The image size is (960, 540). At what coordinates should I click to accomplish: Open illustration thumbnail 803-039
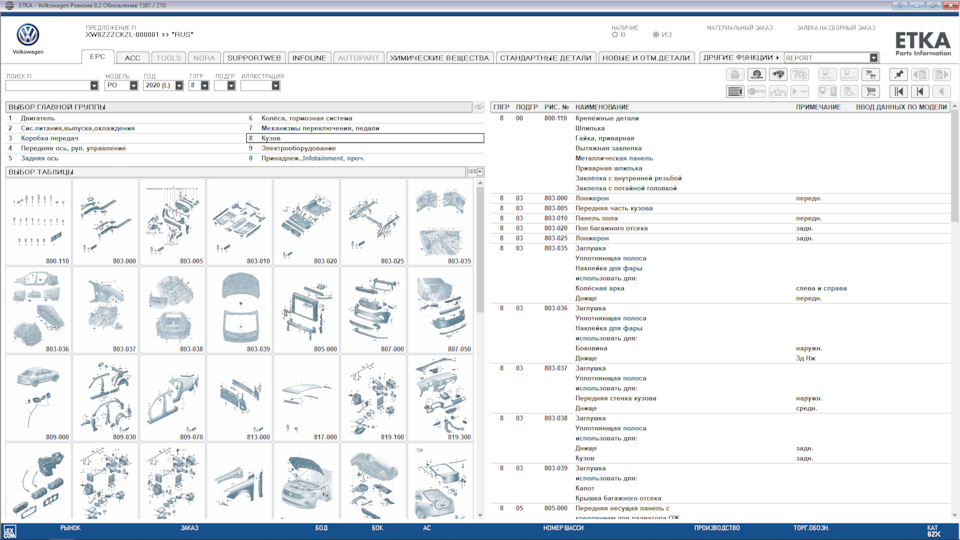(x=240, y=310)
